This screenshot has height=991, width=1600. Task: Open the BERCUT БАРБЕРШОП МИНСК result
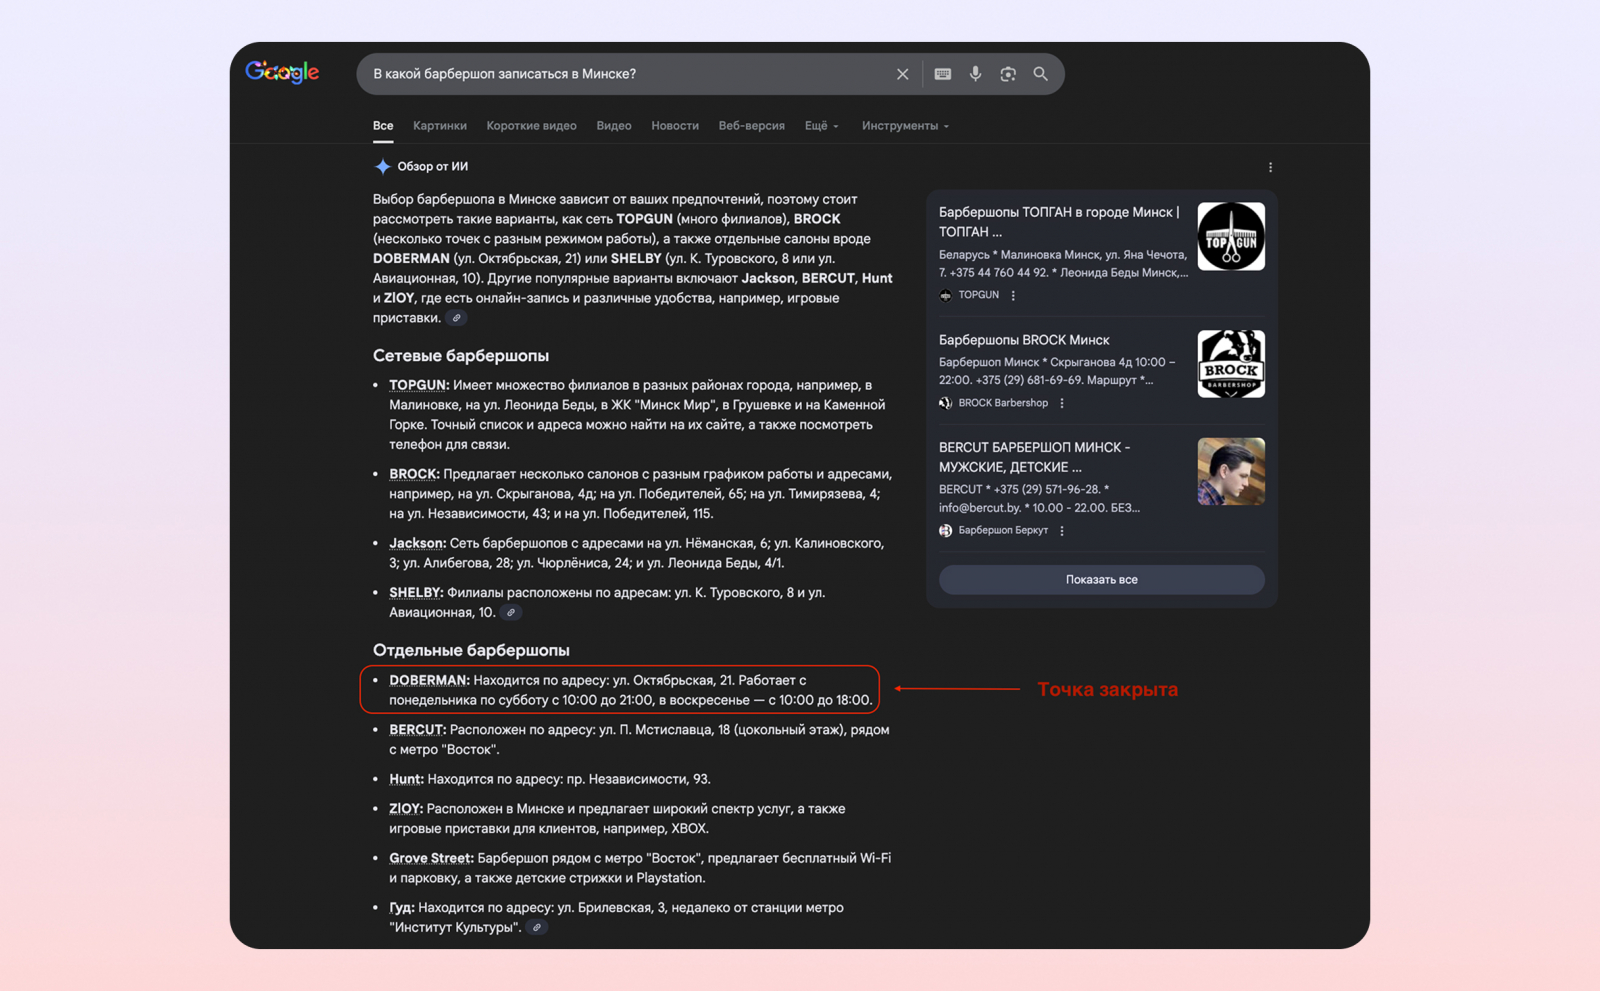point(1035,457)
